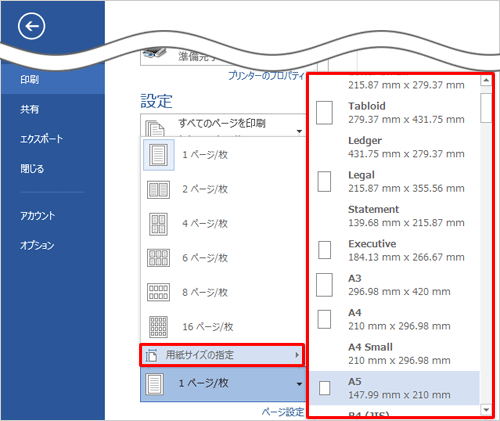Select the 6 pages per sheet icon
Image resolution: width=500 pixels, height=421 pixels.
(158, 258)
